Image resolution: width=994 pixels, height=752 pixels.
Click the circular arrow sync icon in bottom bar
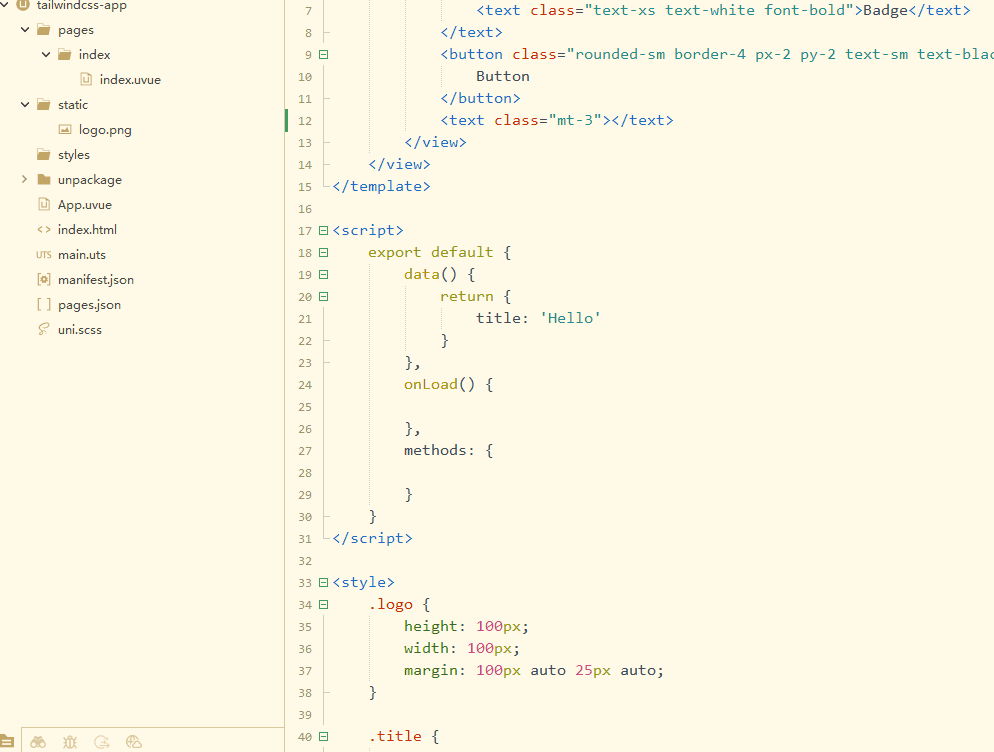click(x=102, y=742)
